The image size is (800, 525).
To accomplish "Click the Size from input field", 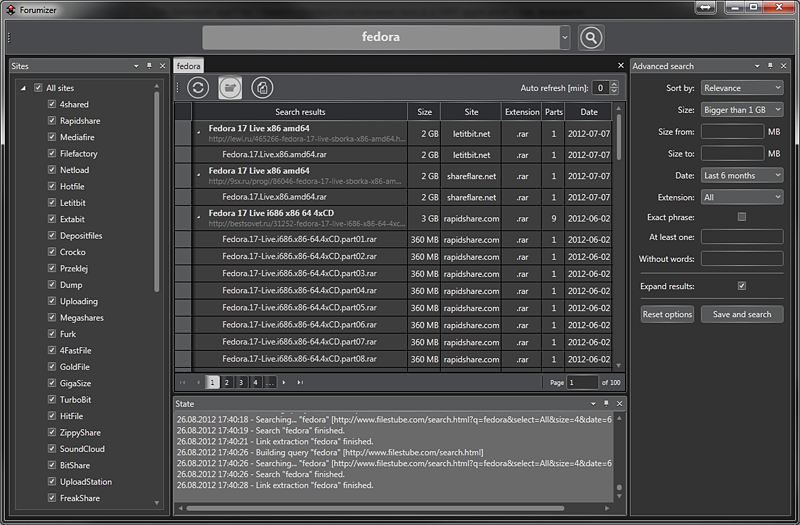I will click(x=732, y=132).
